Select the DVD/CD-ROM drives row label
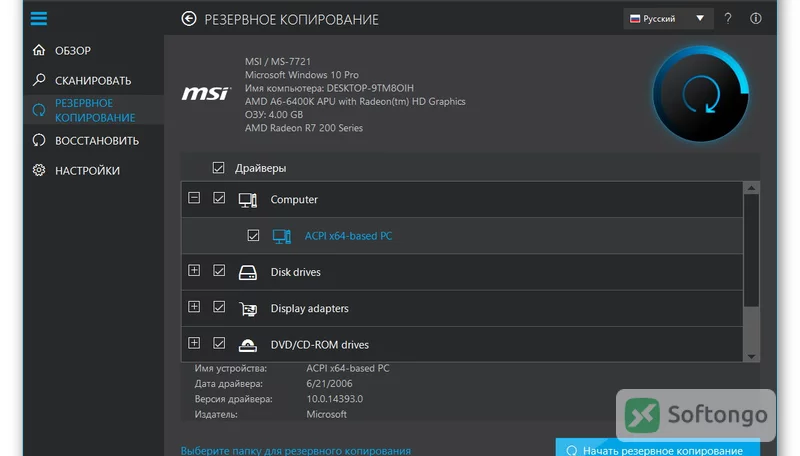This screenshot has height=456, width=800. 319,345
